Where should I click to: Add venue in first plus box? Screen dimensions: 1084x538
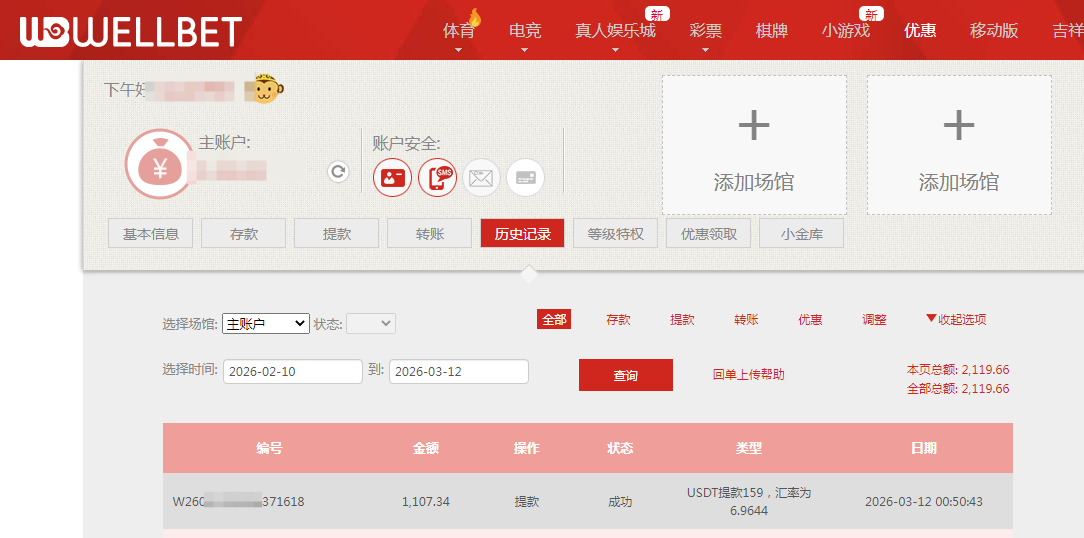tap(754, 145)
